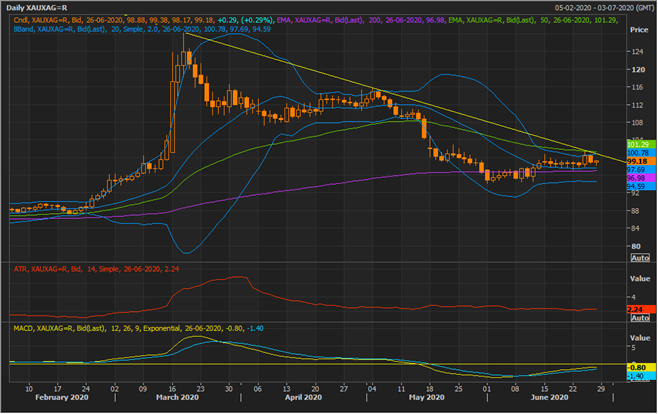658x414 pixels.
Task: Click the blue 94.59 price tag
Action: [x=641, y=186]
